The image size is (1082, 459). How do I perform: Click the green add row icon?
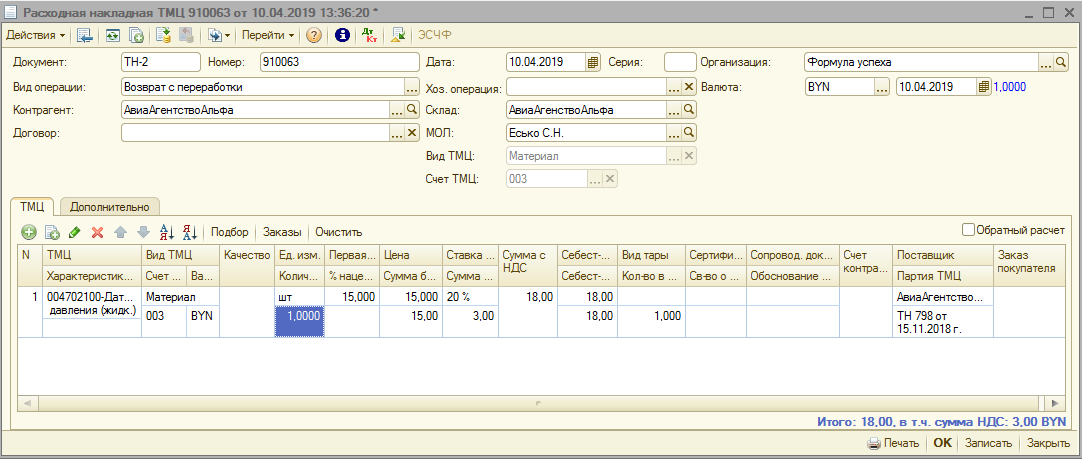point(28,232)
